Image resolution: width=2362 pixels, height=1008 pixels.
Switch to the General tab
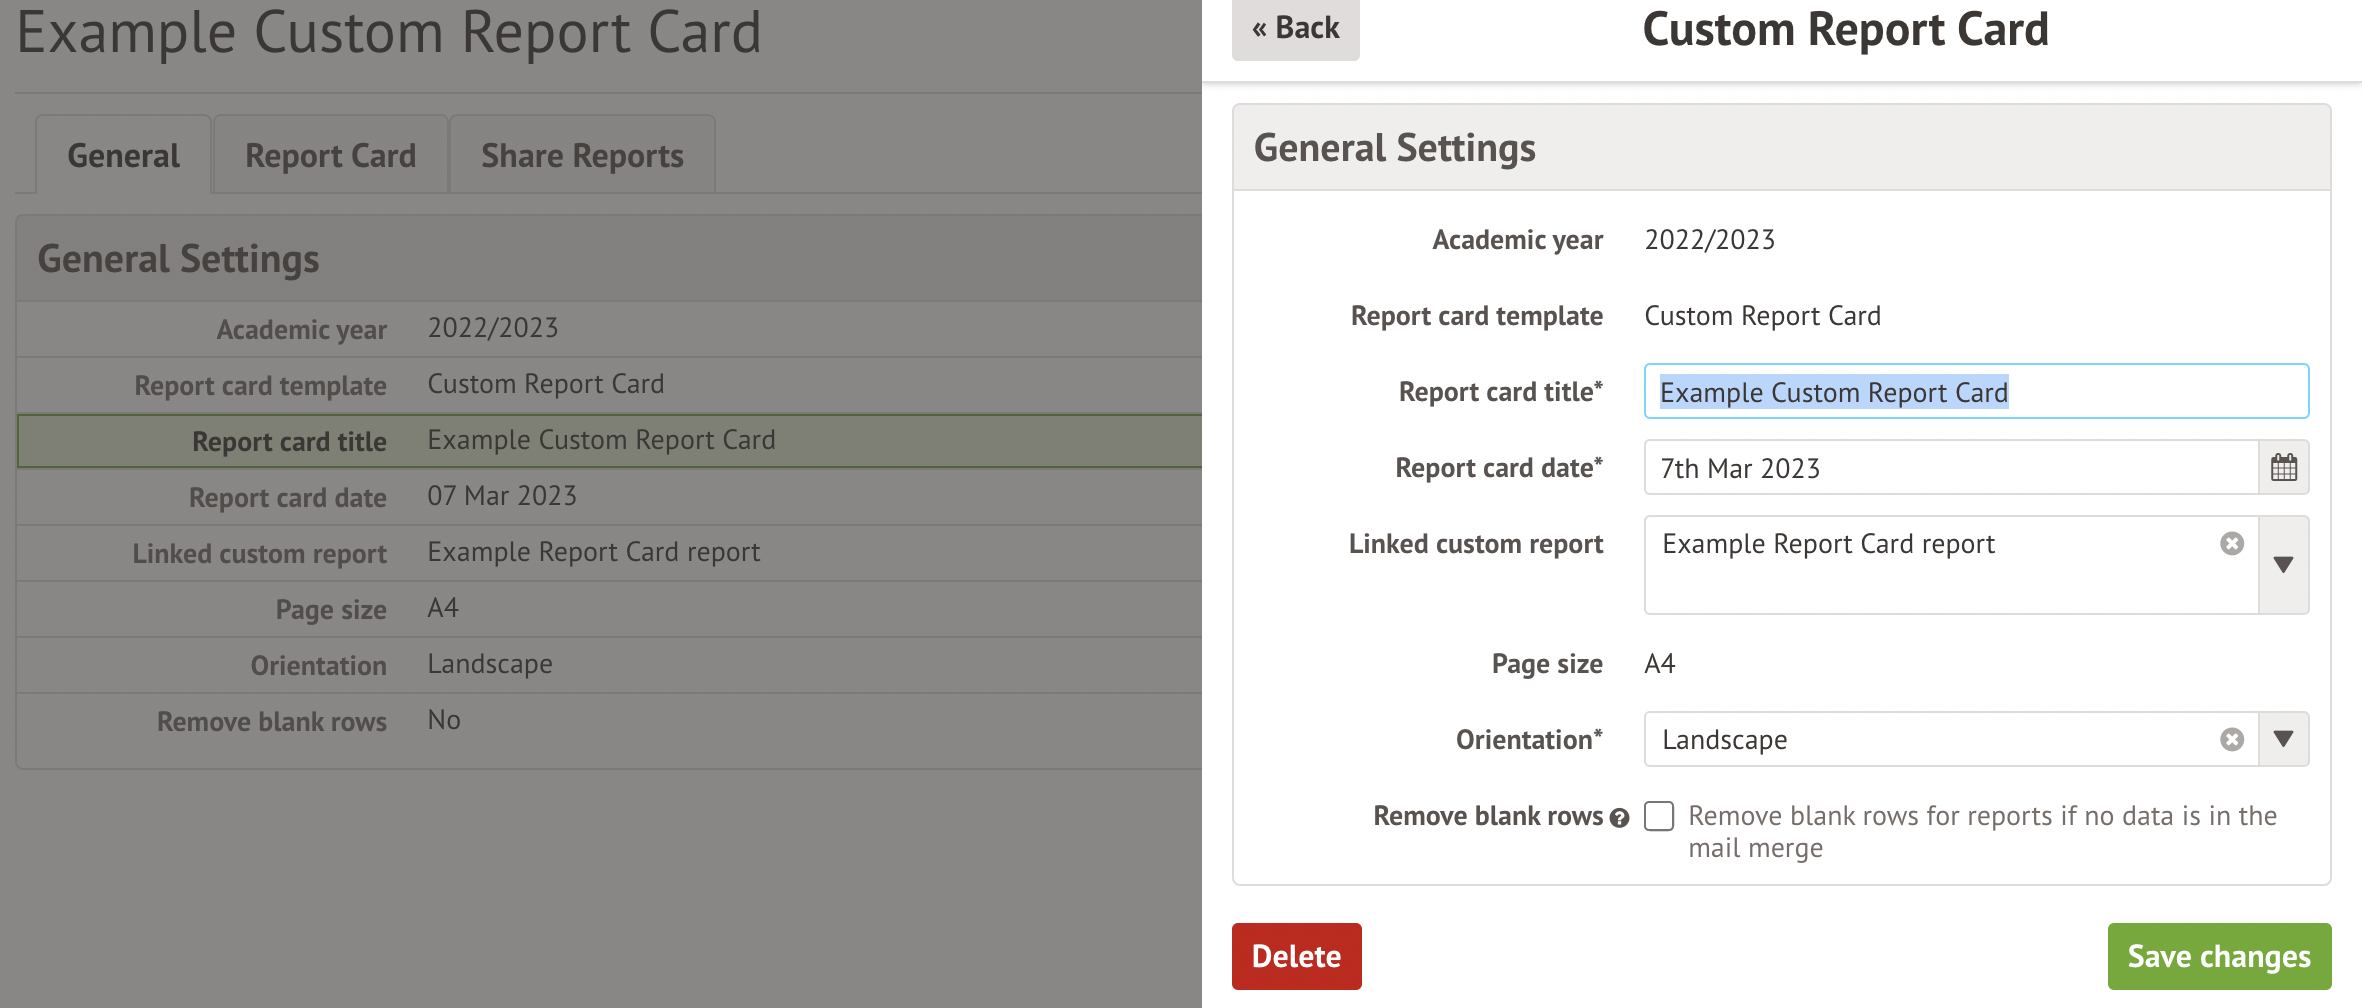pos(124,156)
